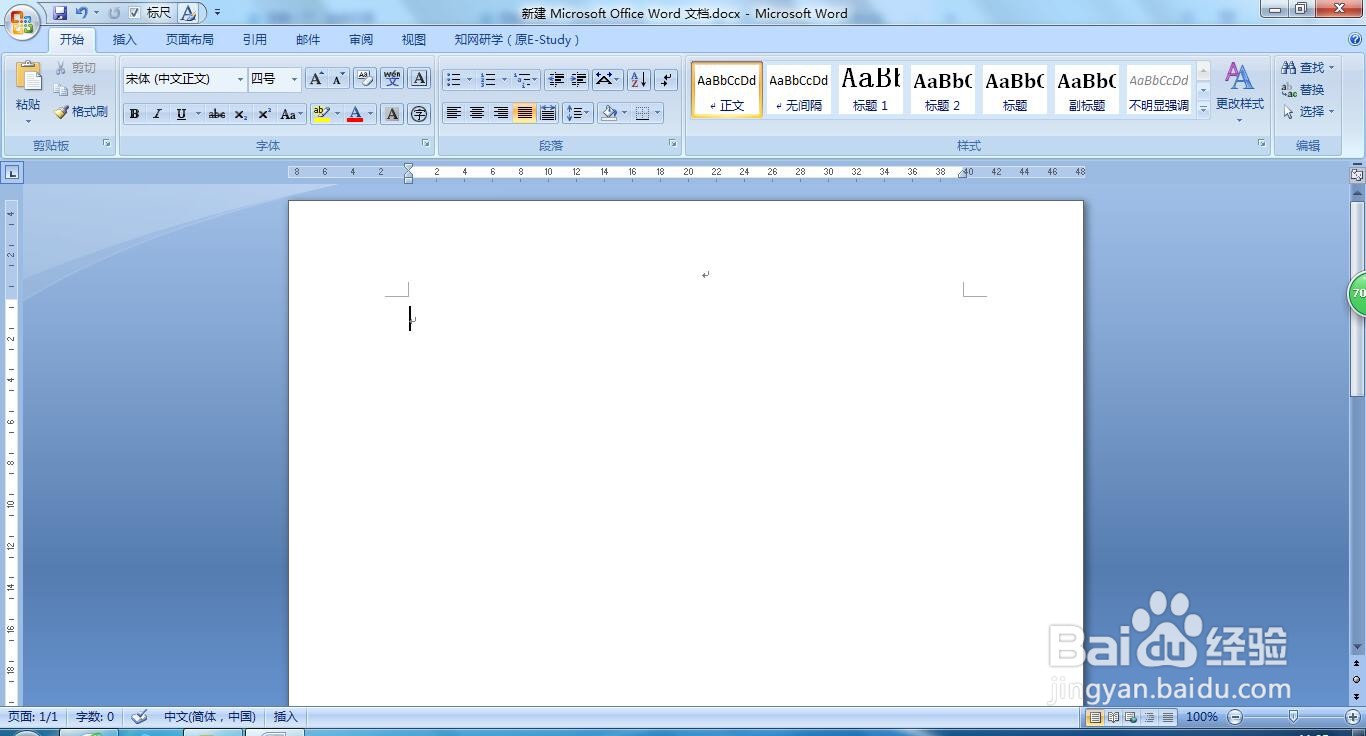The height and width of the screenshot is (736, 1366).
Task: Click 更改样式 (Change Styles) button
Action: 1240,92
